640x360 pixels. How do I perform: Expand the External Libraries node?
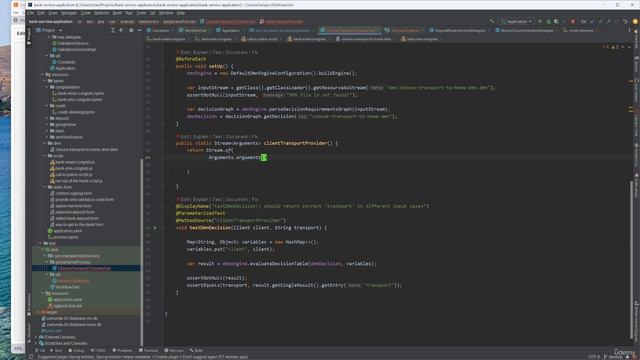36,337
